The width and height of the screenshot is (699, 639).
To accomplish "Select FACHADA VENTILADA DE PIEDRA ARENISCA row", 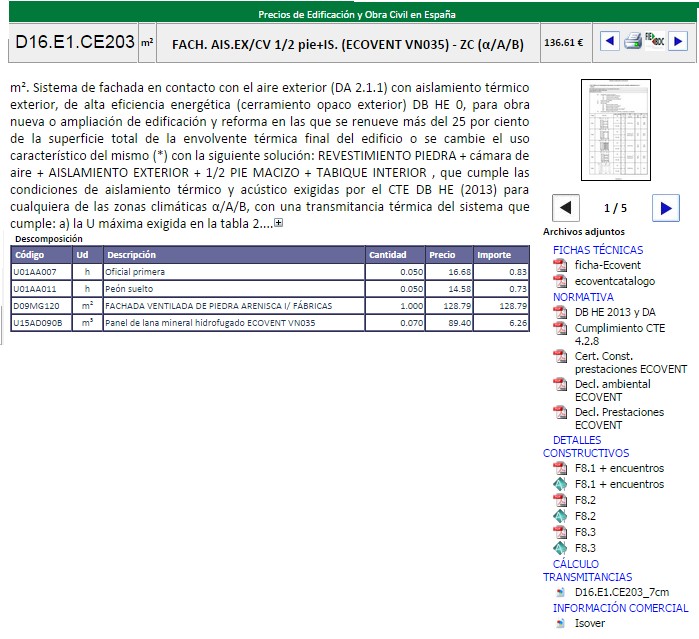I will pyautogui.click(x=270, y=306).
